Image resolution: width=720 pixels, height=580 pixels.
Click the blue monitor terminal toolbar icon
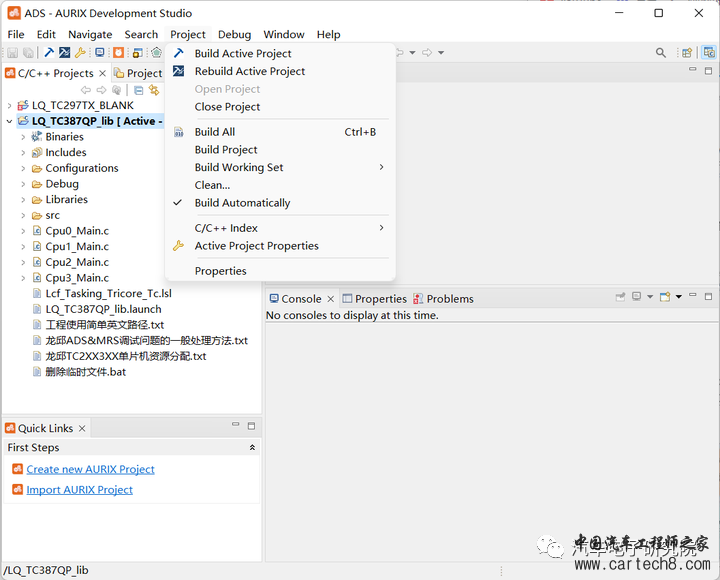[x=100, y=52]
